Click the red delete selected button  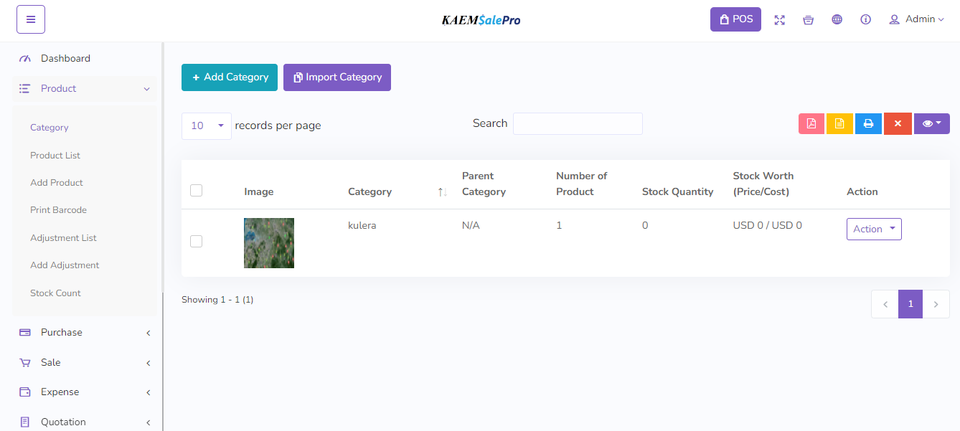(x=897, y=124)
